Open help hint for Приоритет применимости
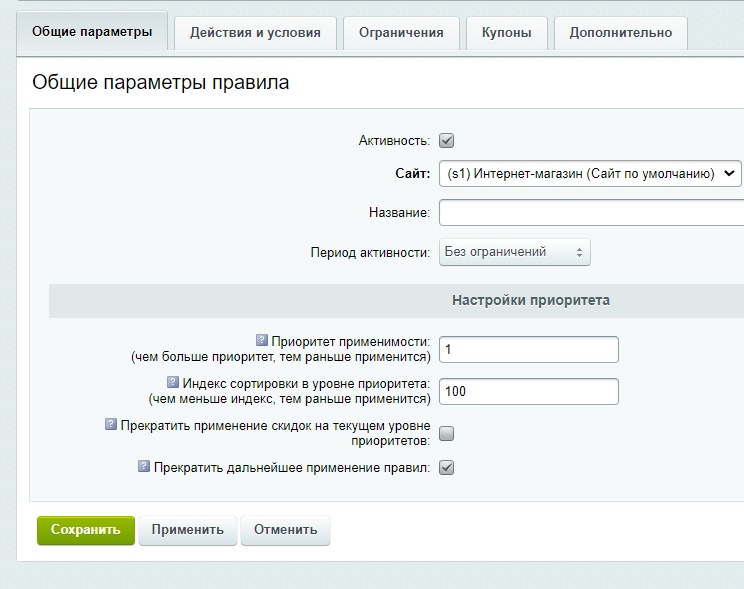This screenshot has width=744, height=589. 261,340
